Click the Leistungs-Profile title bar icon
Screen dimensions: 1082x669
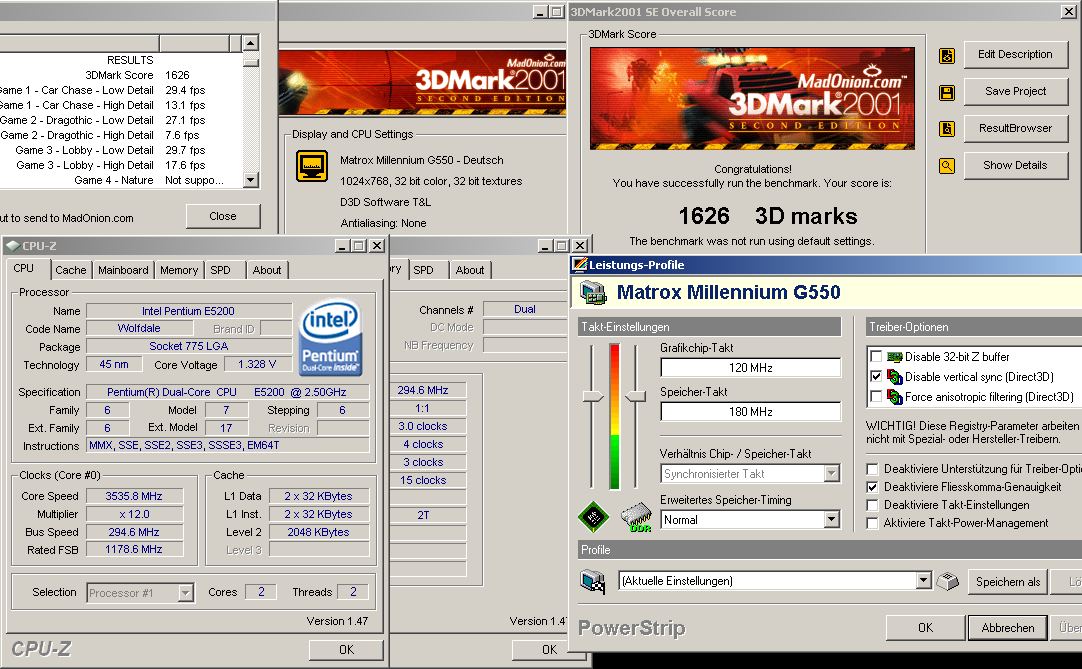coord(580,264)
